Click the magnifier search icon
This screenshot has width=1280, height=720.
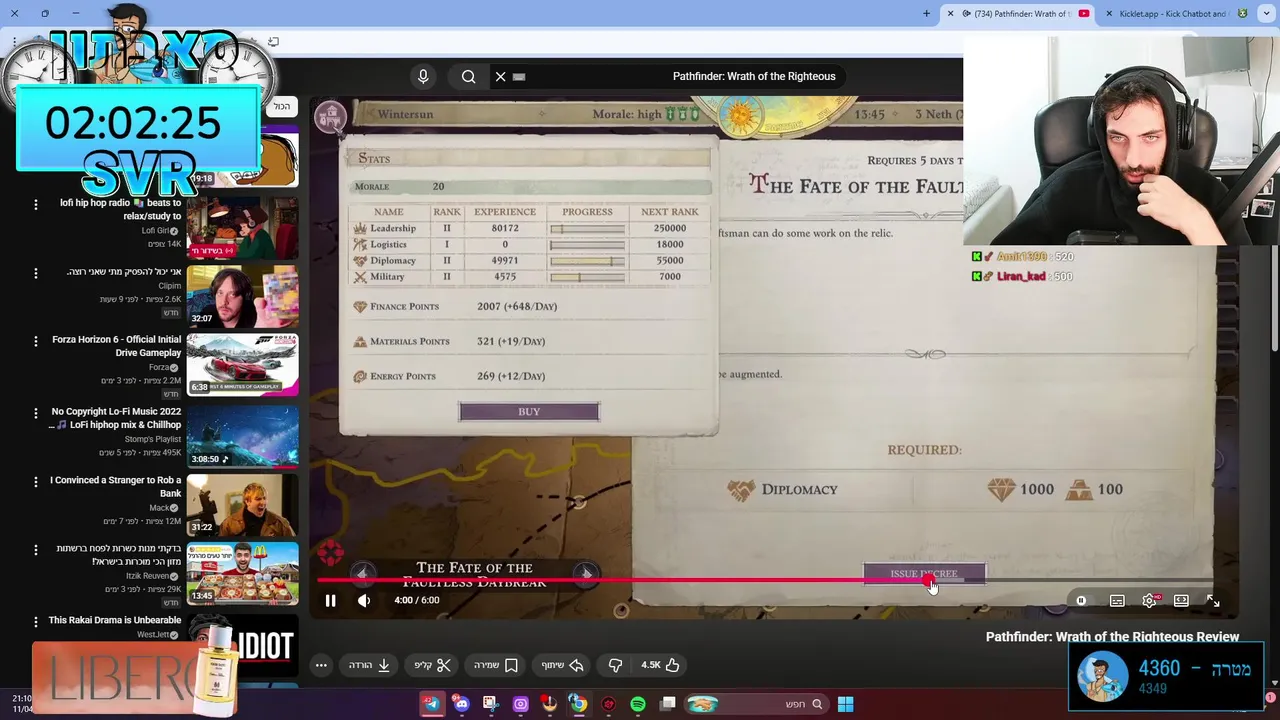pyautogui.click(x=468, y=76)
